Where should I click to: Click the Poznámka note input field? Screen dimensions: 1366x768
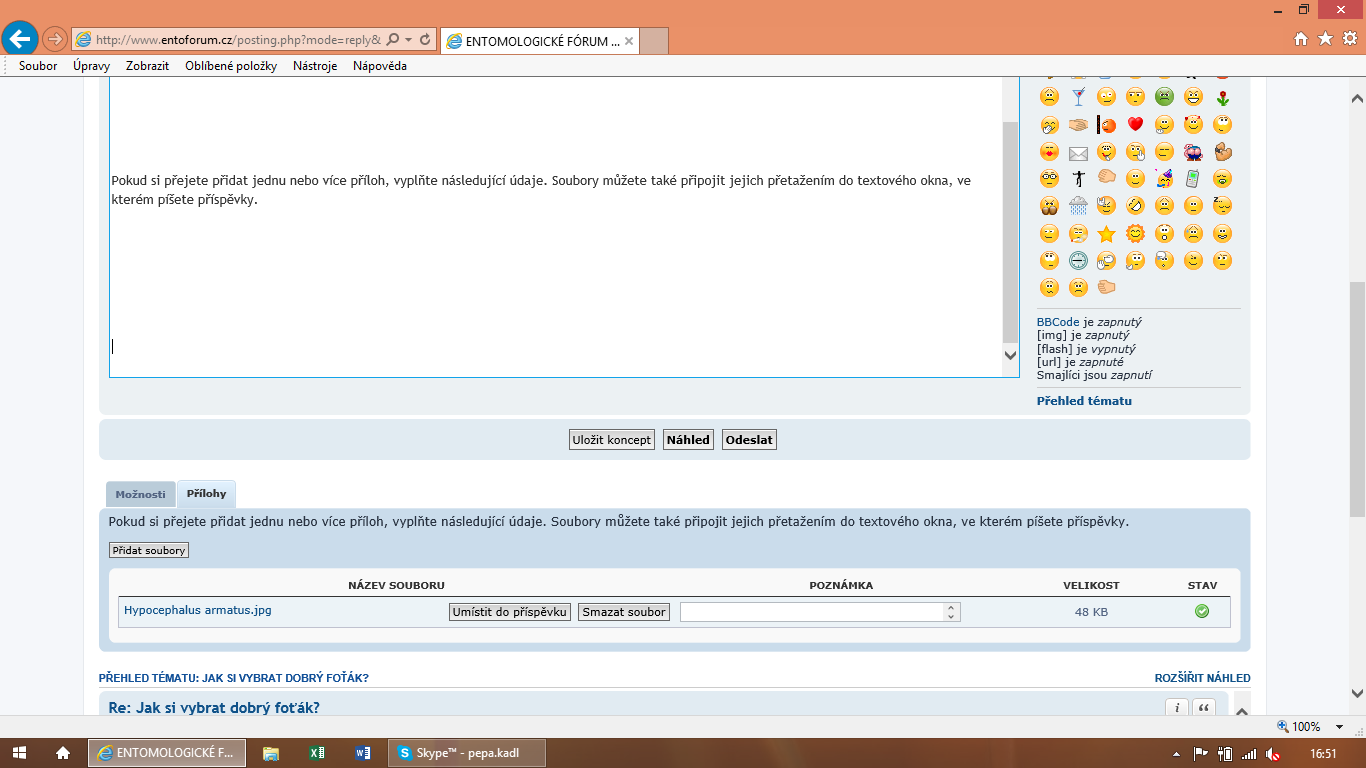pos(812,612)
